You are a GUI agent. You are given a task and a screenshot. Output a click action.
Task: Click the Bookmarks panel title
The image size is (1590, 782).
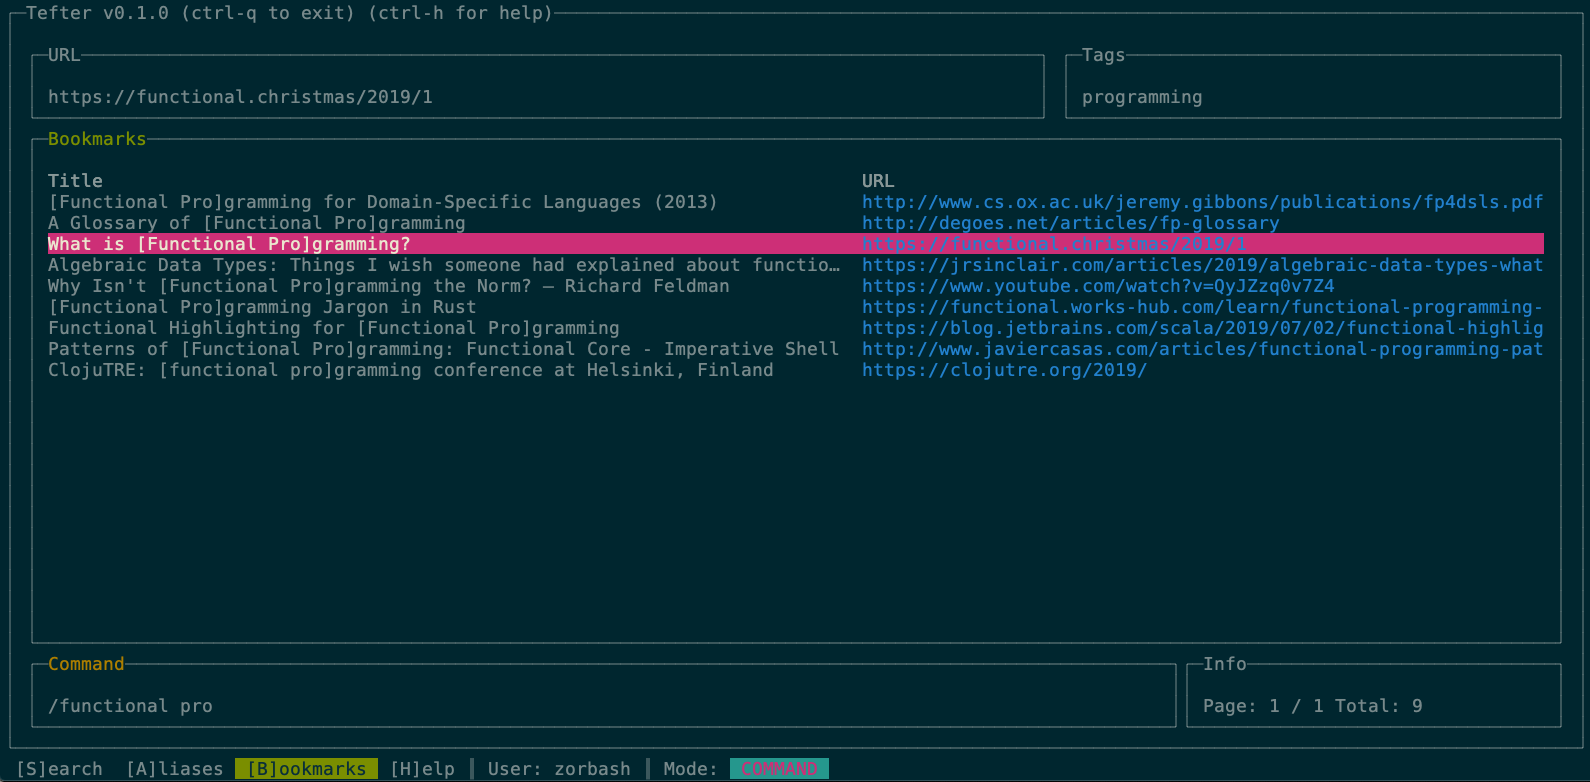click(x=97, y=139)
